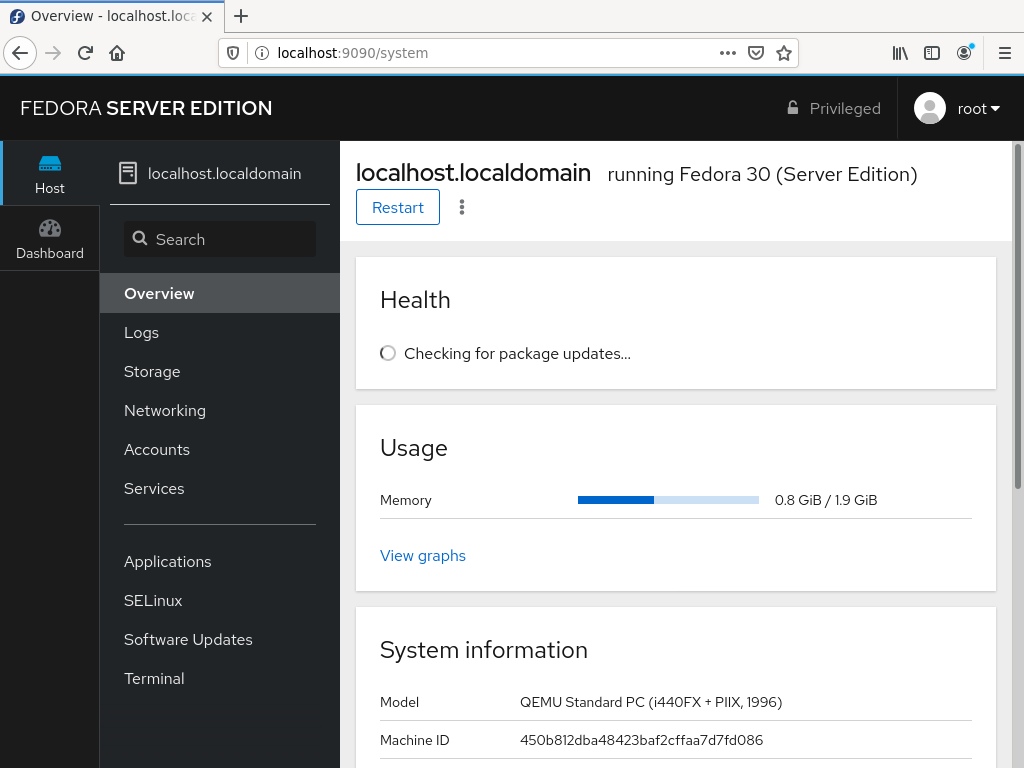Click the Restart button
The width and height of the screenshot is (1024, 768).
pyautogui.click(x=398, y=207)
